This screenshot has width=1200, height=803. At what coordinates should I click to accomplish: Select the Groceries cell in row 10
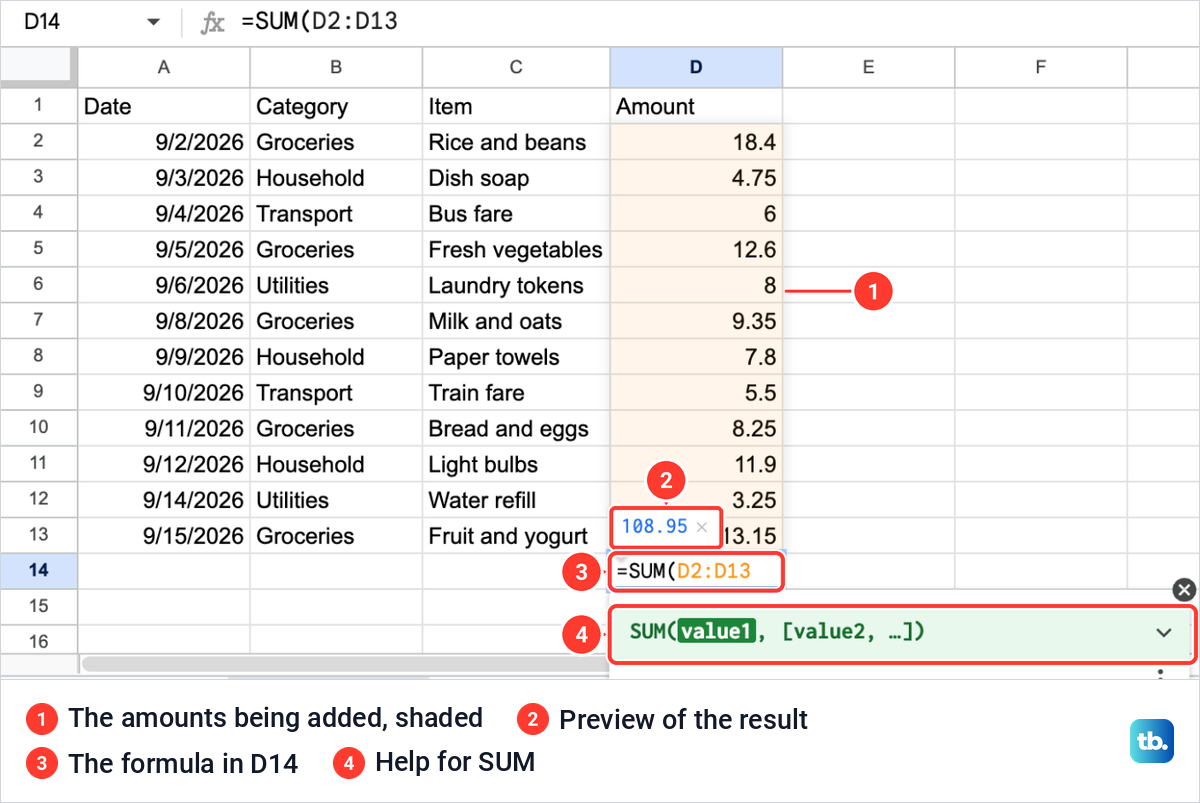(336, 429)
